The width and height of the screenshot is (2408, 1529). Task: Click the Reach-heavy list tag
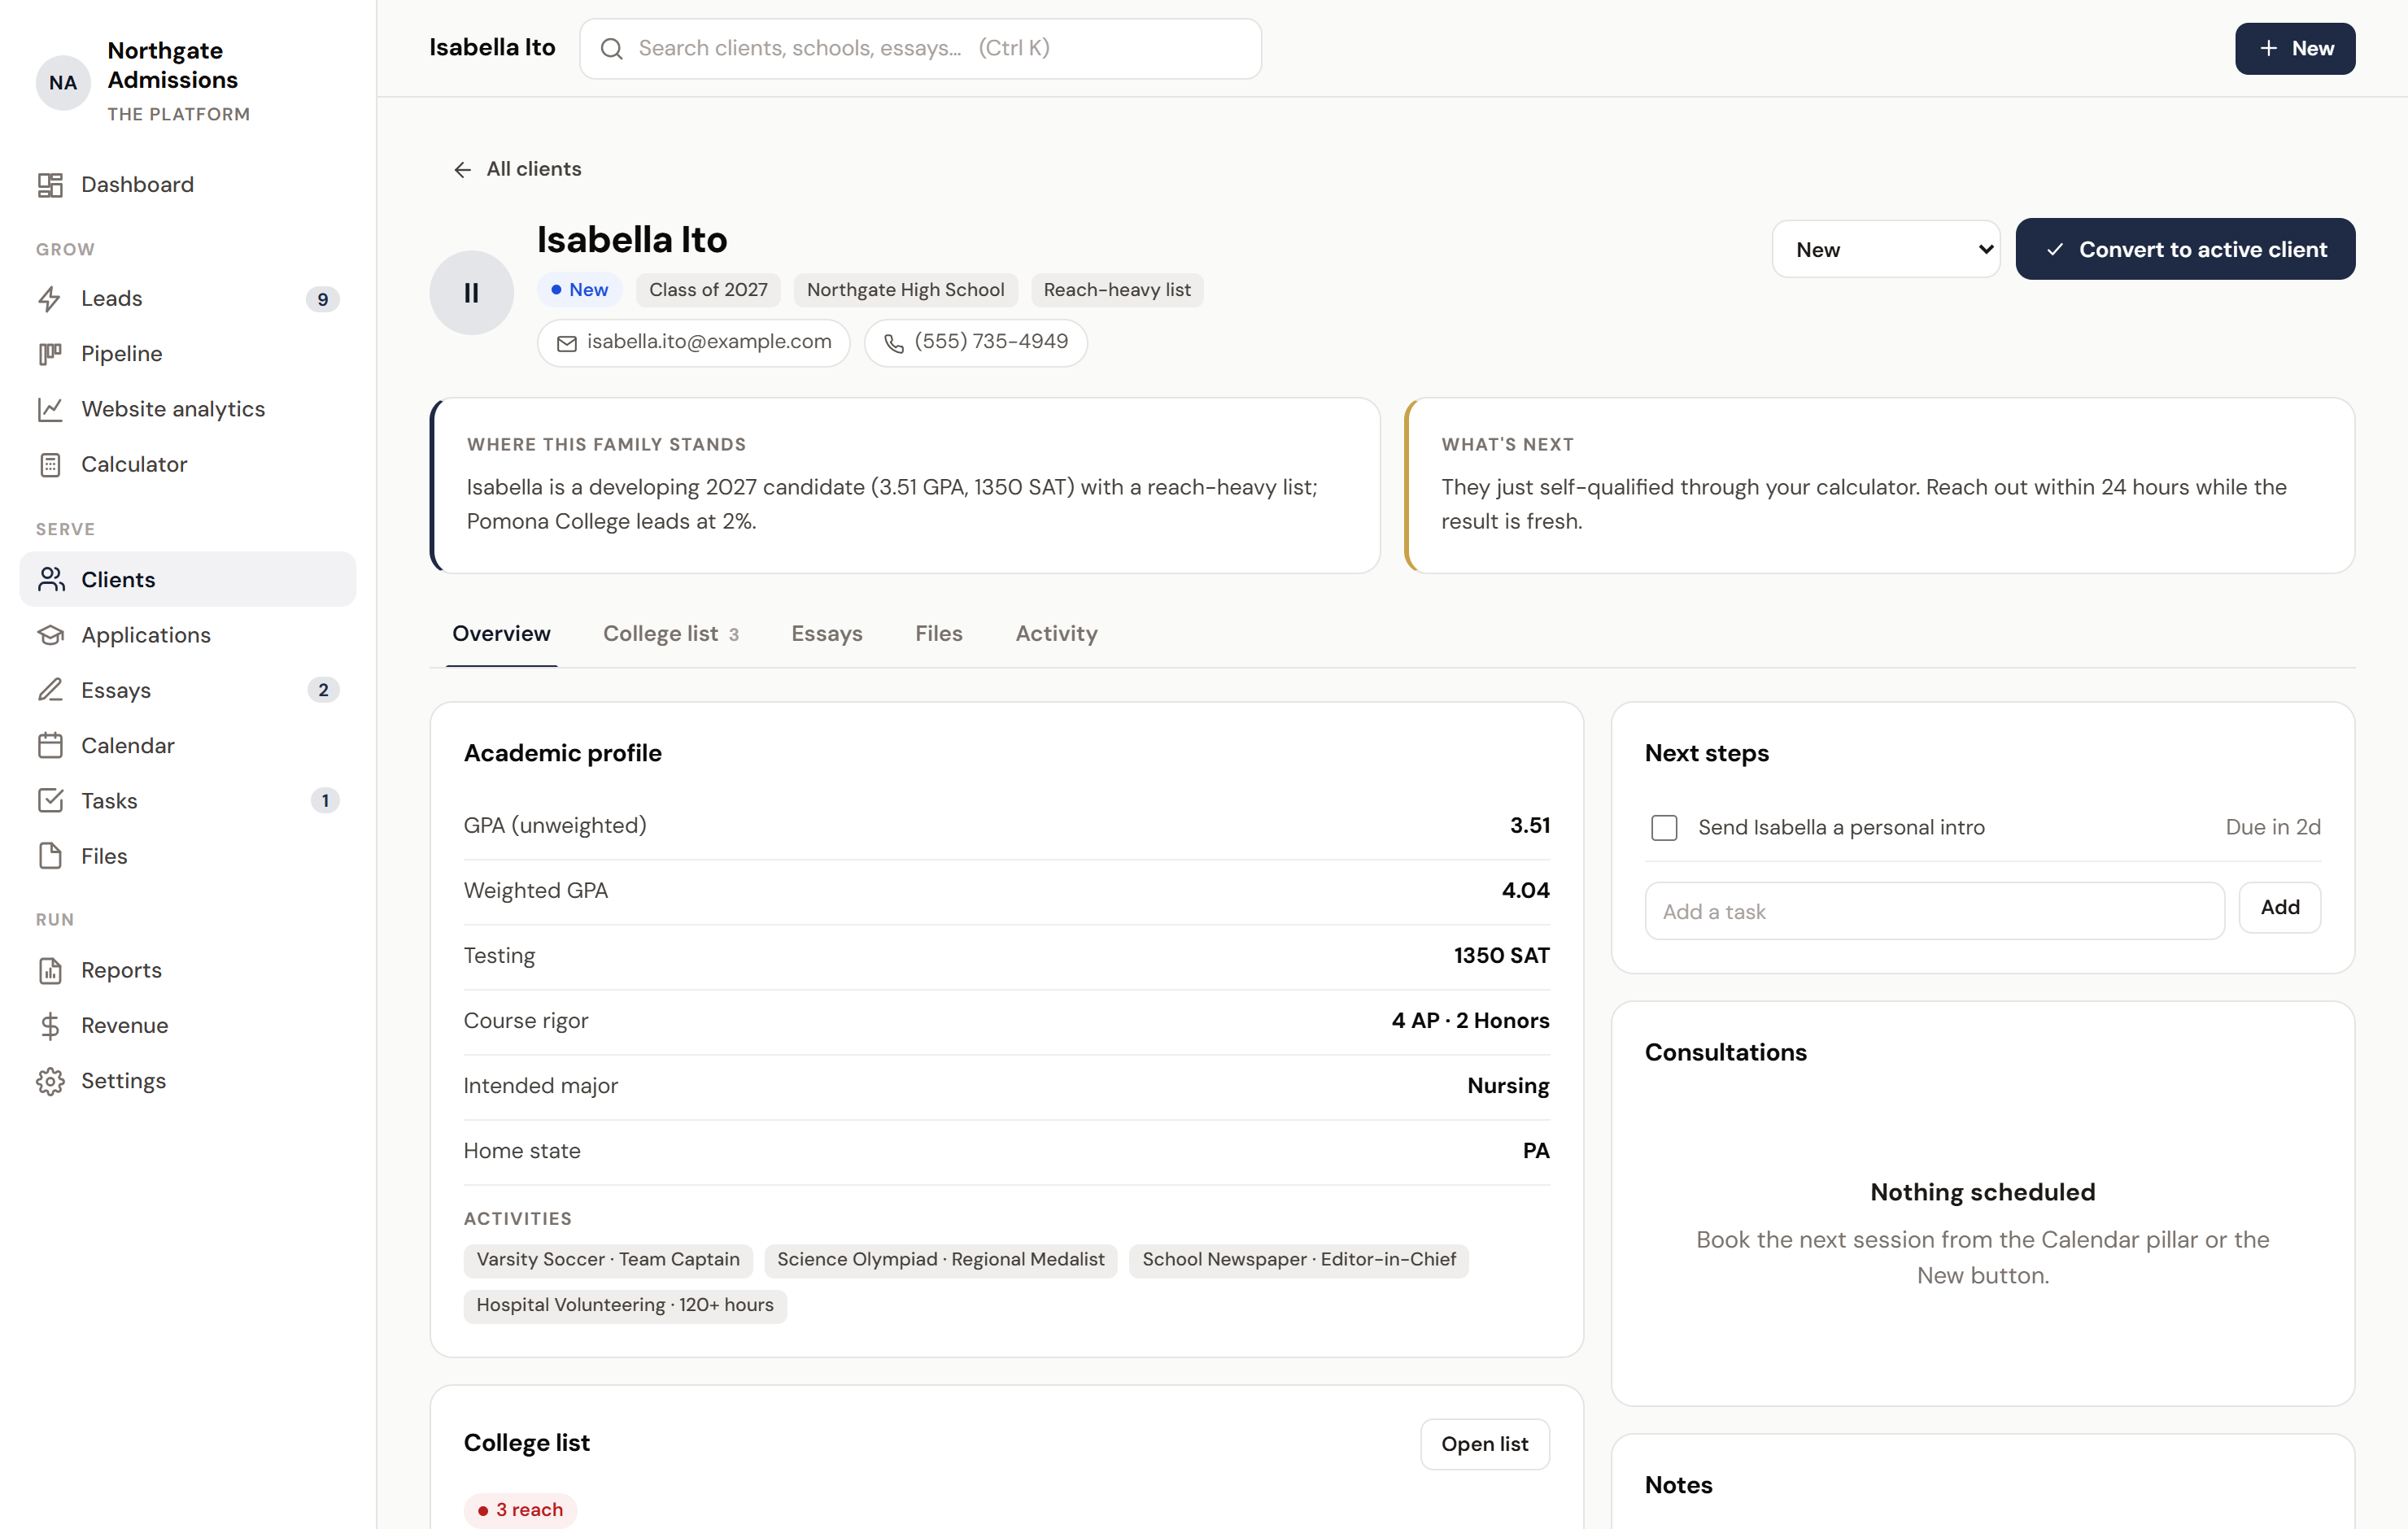[1117, 290]
